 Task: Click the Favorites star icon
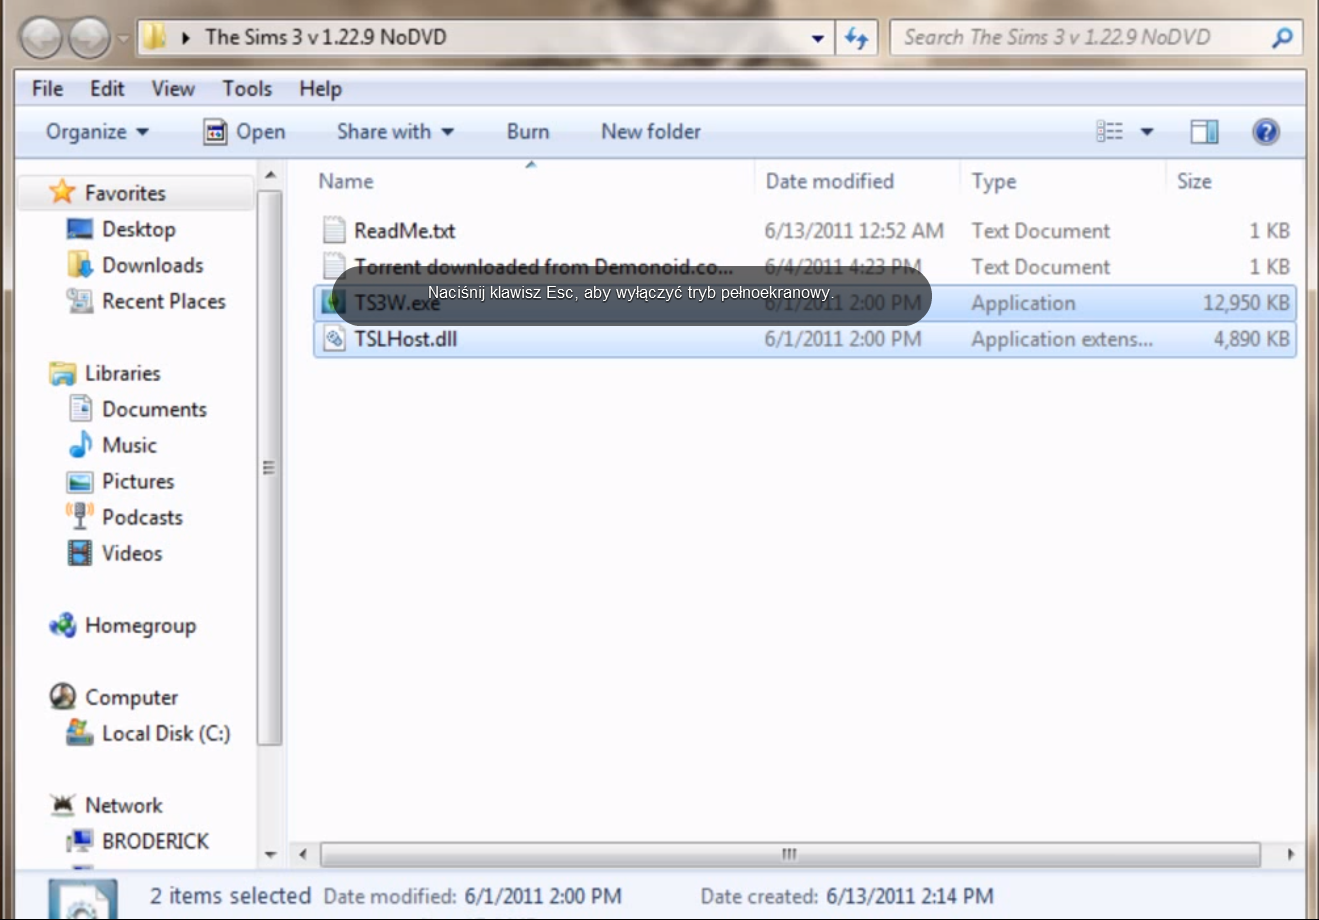[62, 191]
